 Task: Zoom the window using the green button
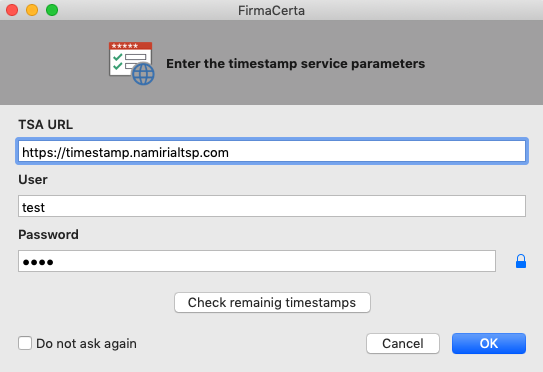[52, 10]
